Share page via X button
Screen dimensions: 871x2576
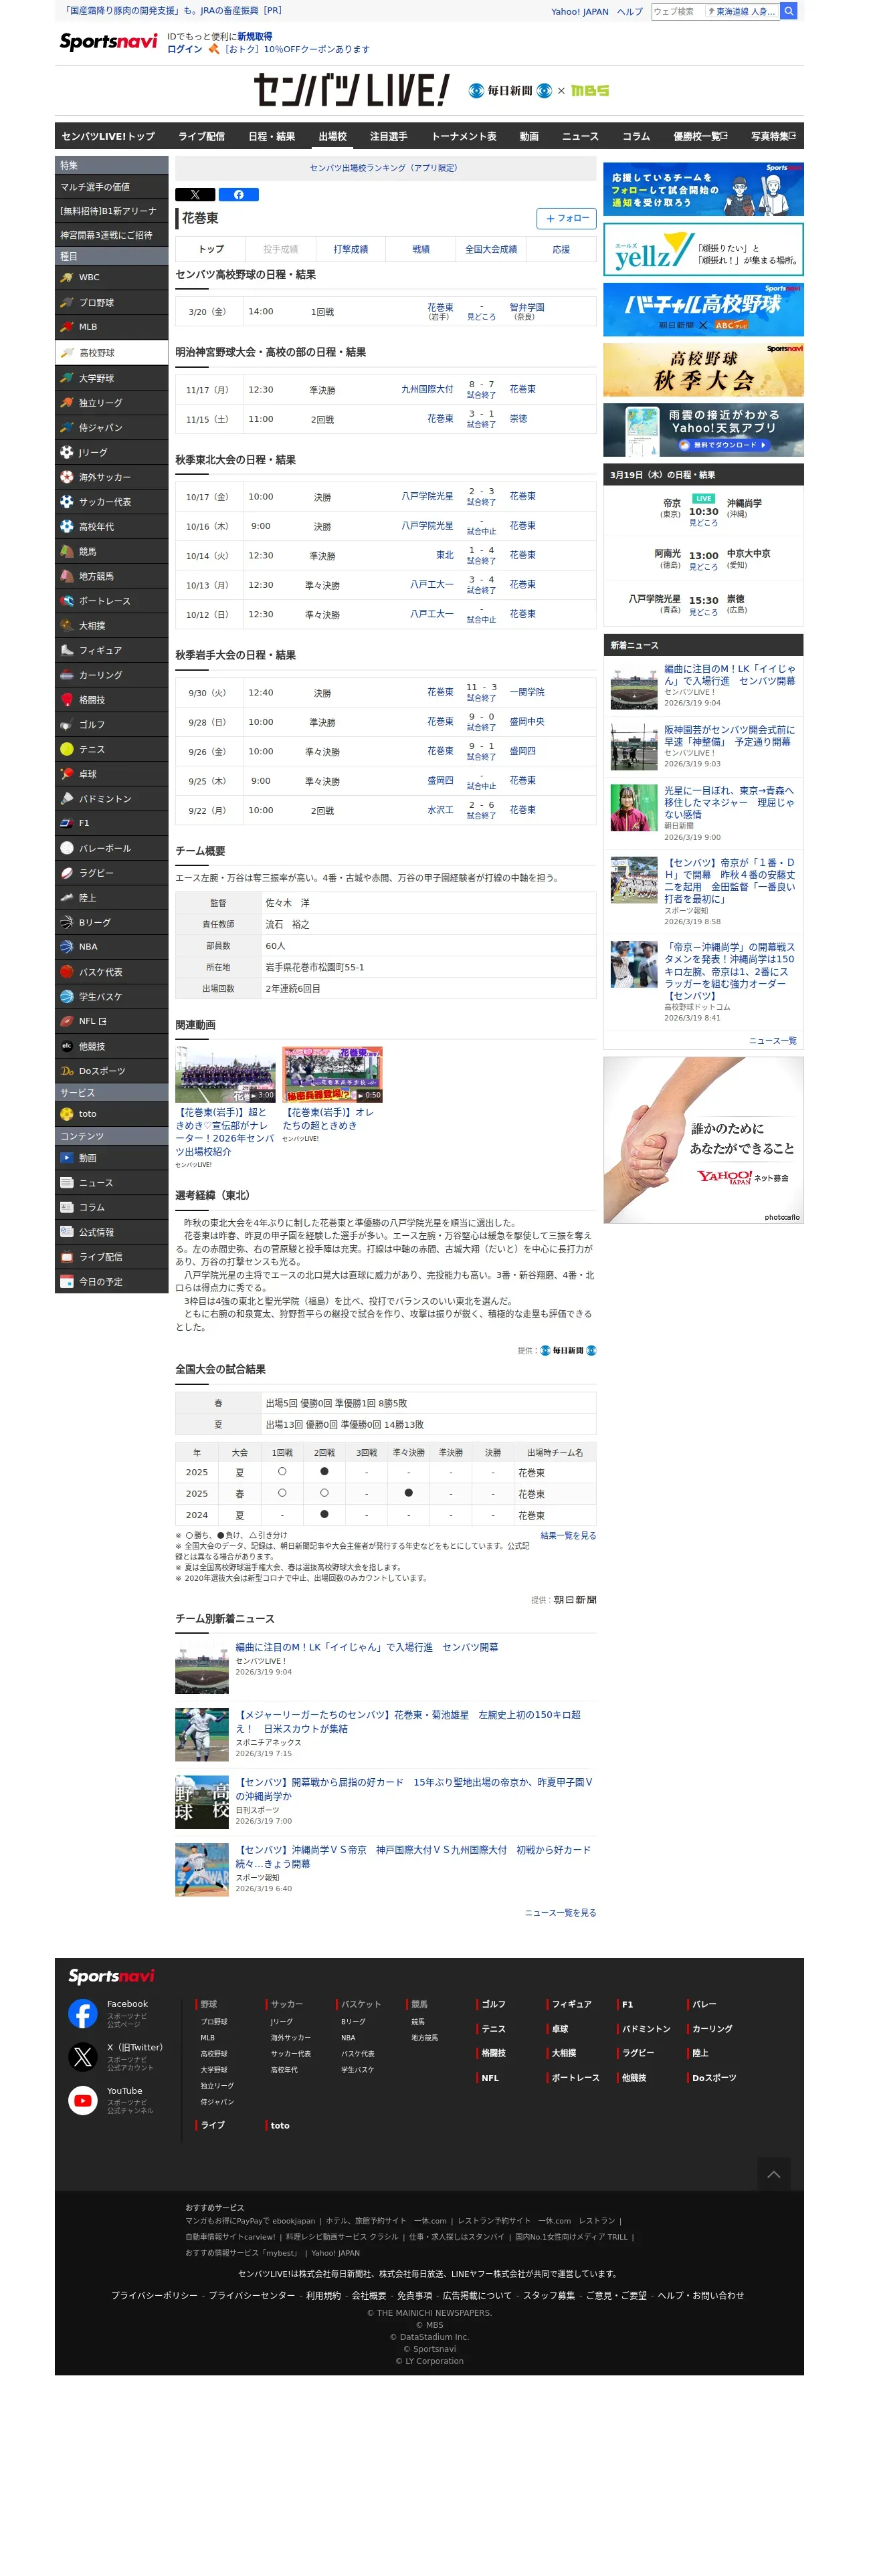tap(195, 194)
